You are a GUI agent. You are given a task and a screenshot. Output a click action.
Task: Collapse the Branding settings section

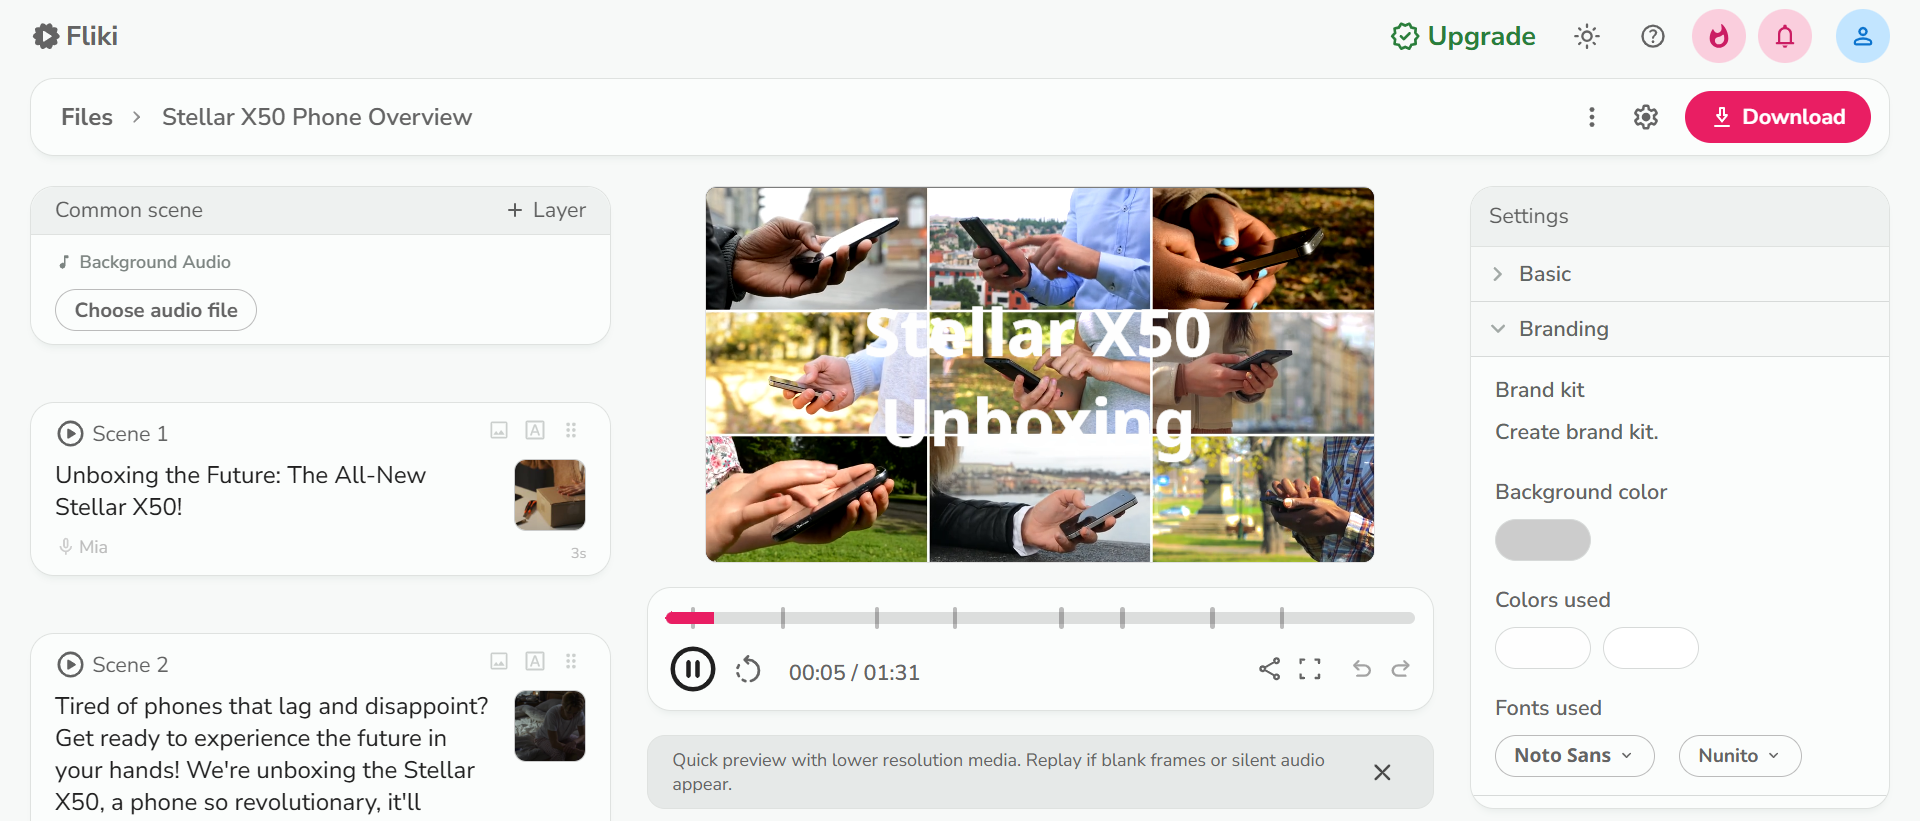tap(1680, 329)
